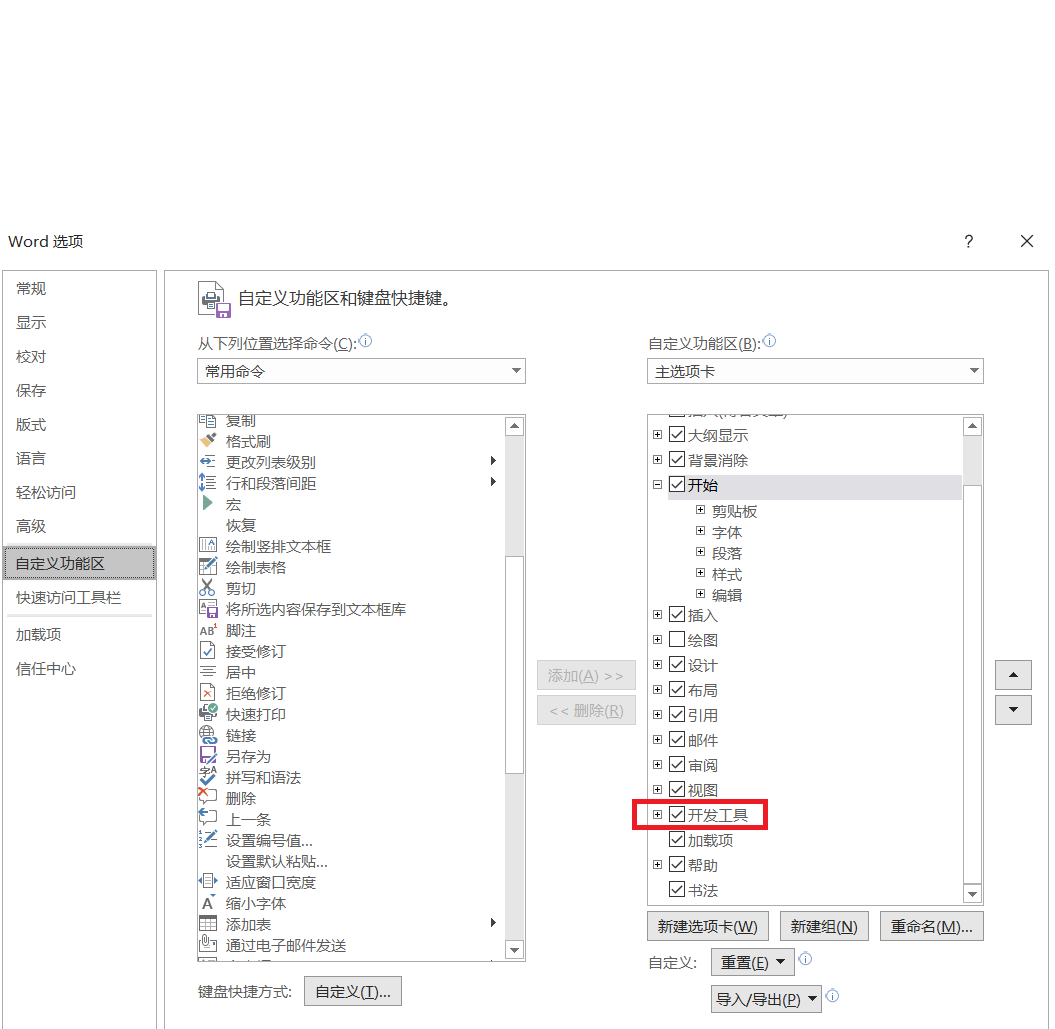
Task: Click the 删除 delete comment icon
Action: click(x=208, y=797)
